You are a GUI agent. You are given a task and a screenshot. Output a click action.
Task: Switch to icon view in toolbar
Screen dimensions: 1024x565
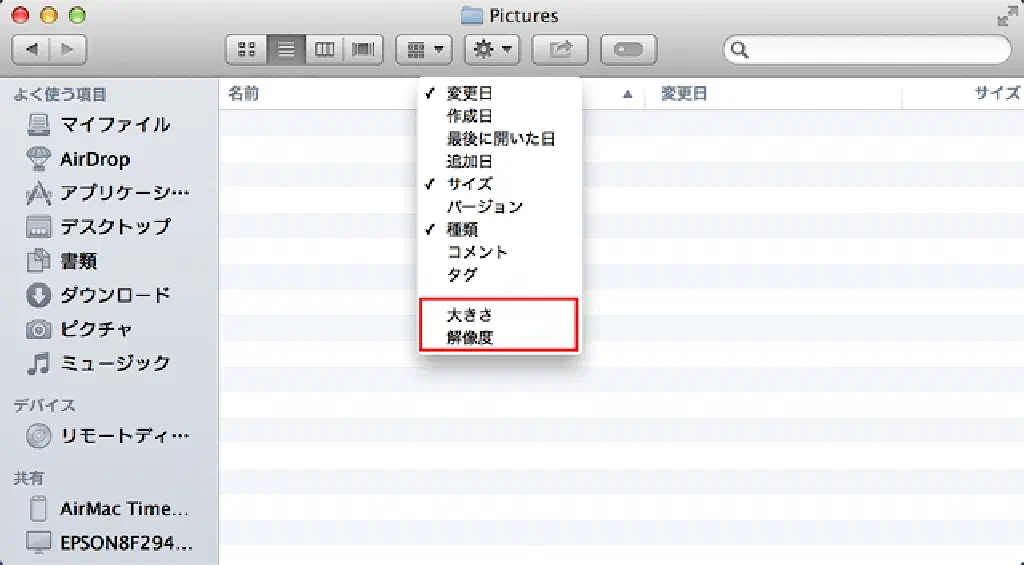click(247, 49)
